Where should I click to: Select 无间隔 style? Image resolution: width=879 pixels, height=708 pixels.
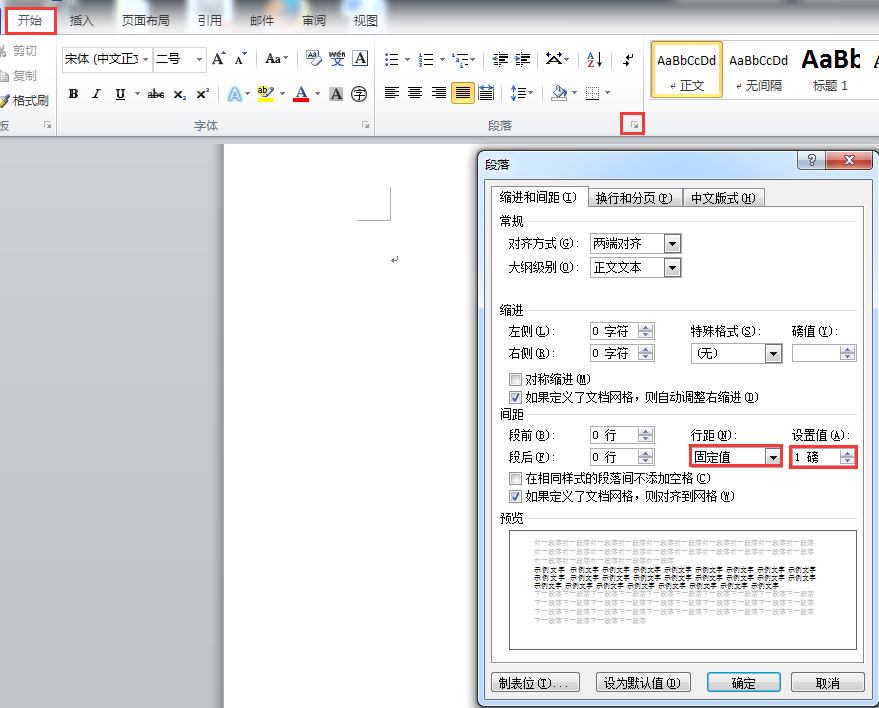(x=758, y=71)
